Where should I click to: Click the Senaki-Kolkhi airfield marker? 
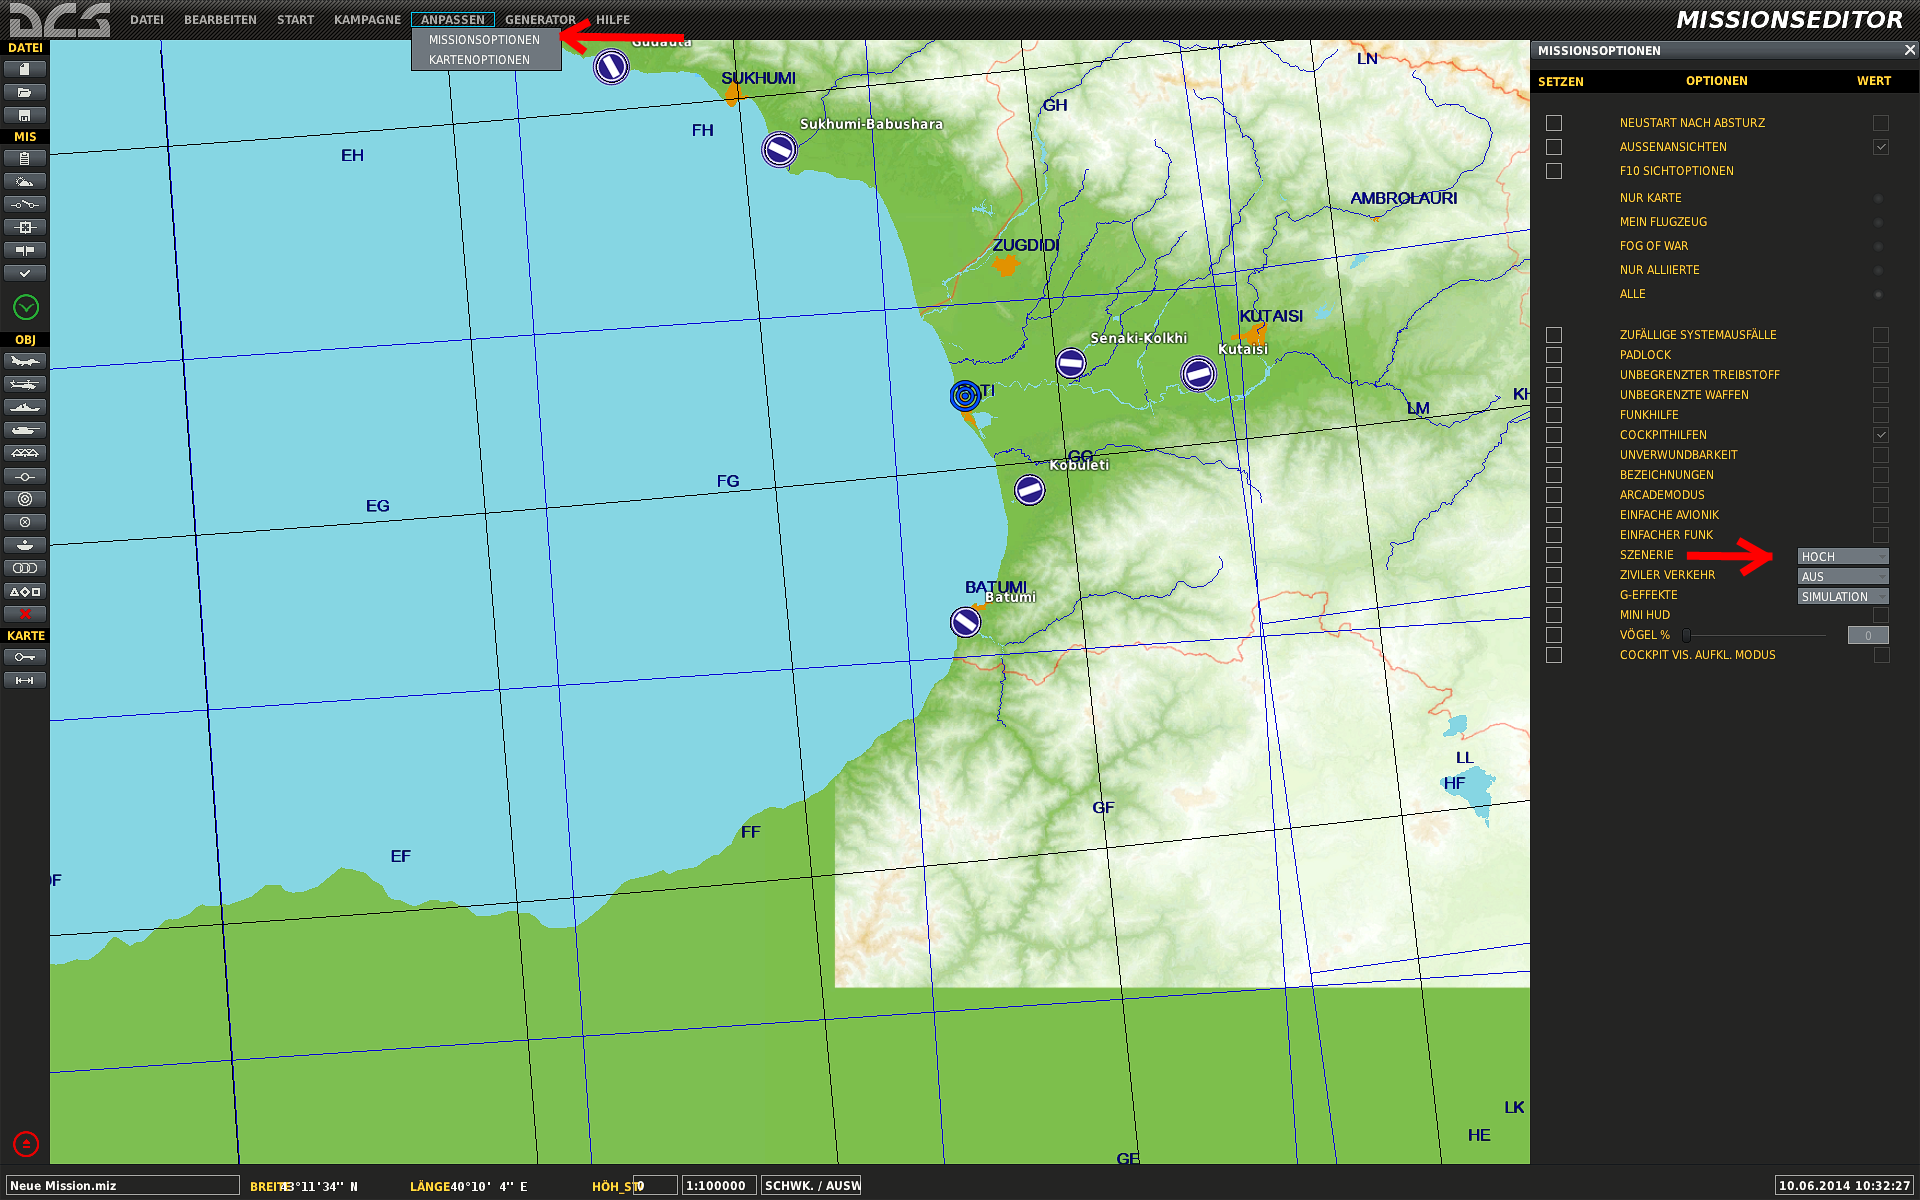coord(1071,363)
